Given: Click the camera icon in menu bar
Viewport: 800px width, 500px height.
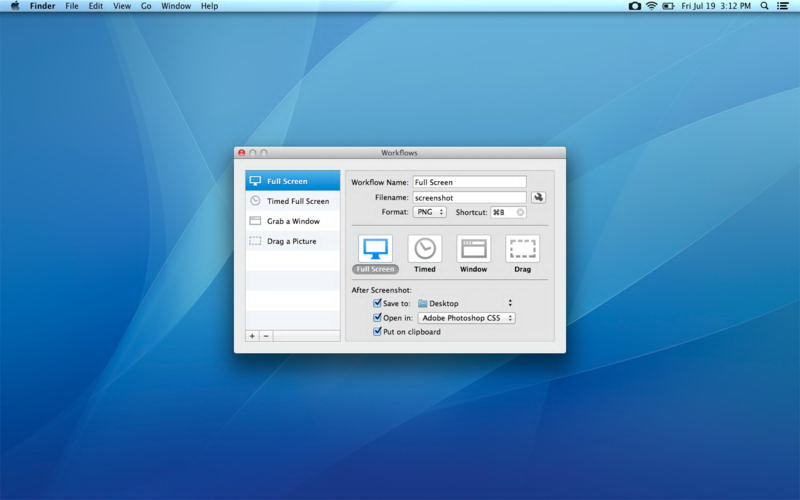Looking at the screenshot, I should [634, 6].
